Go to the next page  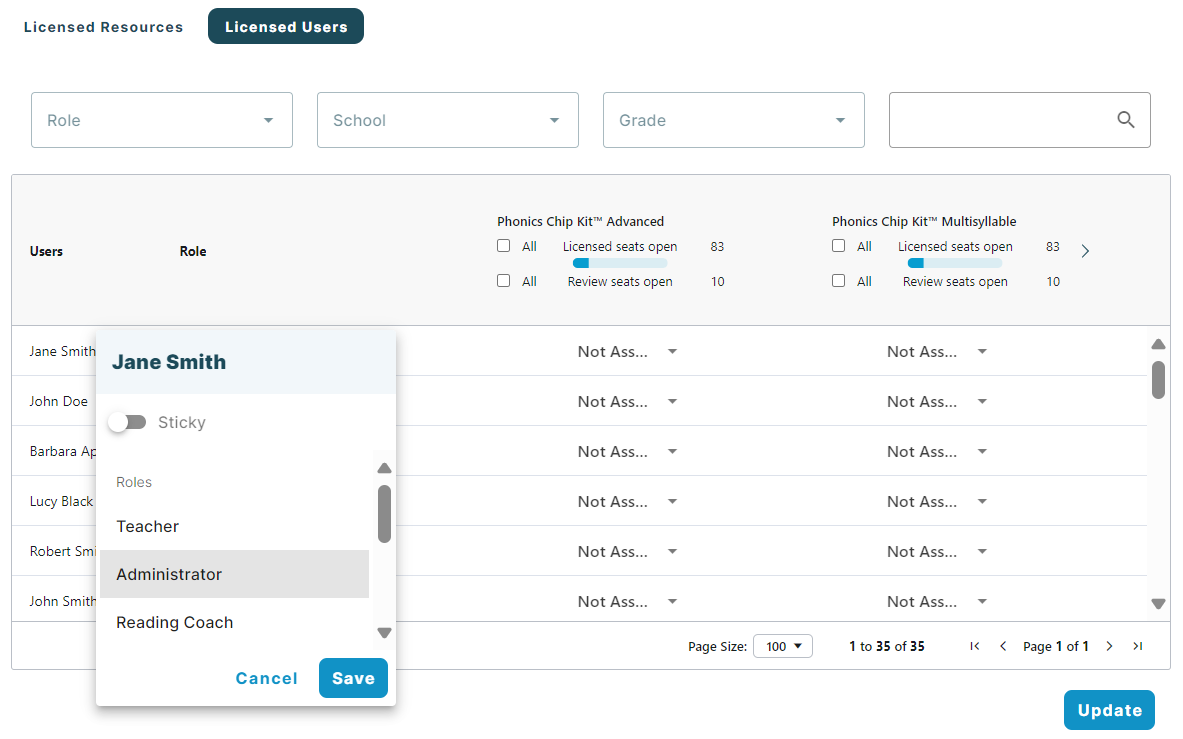tap(1109, 646)
